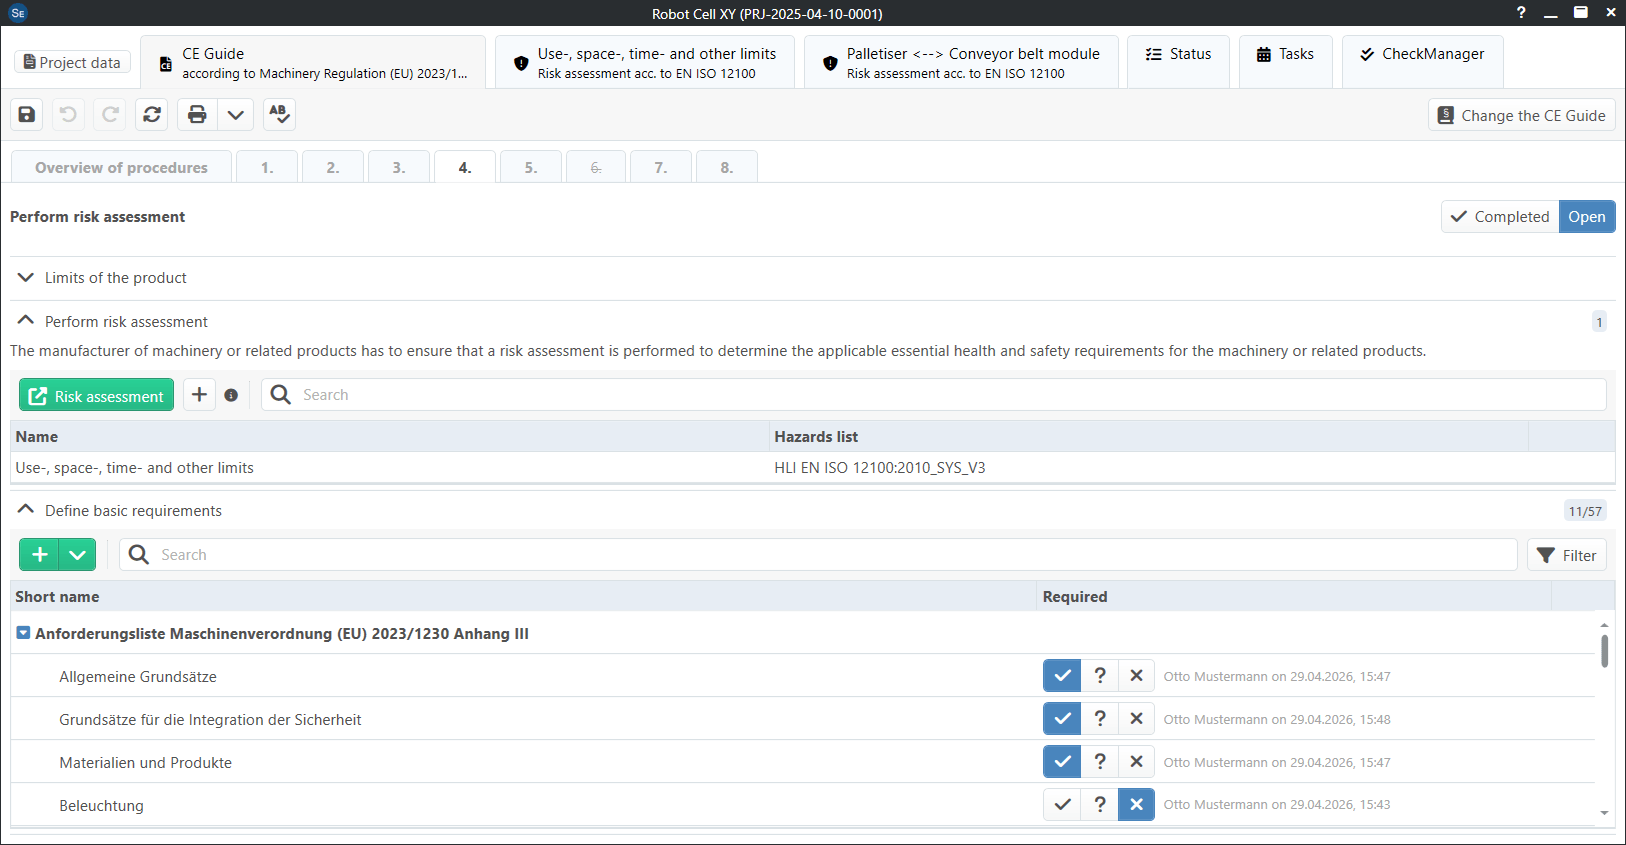Screen dimensions: 1626x845
Task: Open the green add-requirement dropdown arrow
Action: click(x=77, y=554)
